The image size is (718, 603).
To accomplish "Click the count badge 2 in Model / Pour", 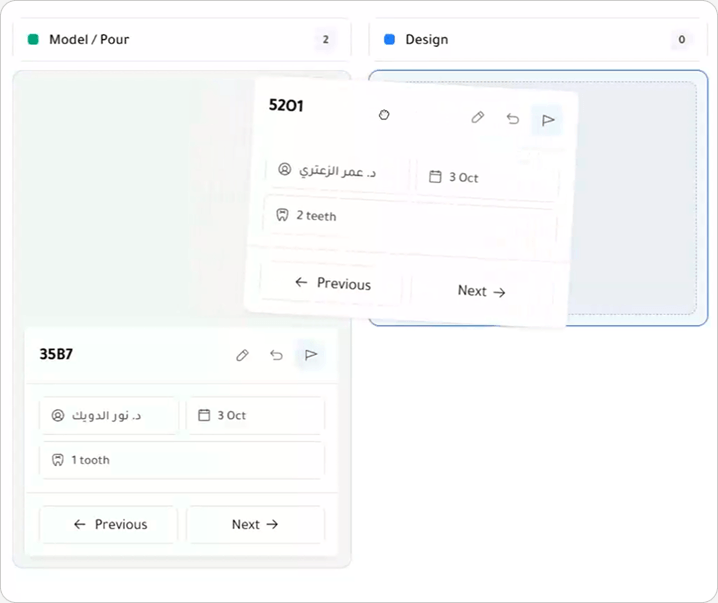I will click(326, 39).
